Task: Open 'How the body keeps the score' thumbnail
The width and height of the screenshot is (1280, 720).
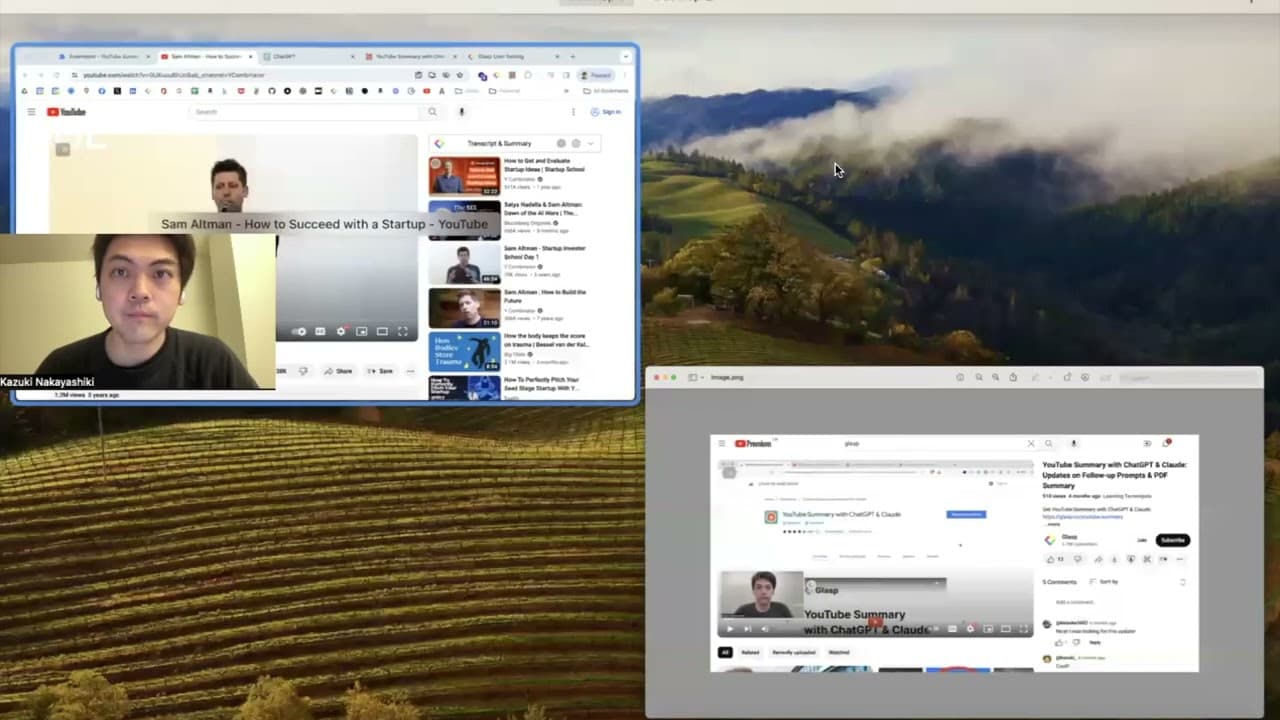Action: (x=465, y=352)
